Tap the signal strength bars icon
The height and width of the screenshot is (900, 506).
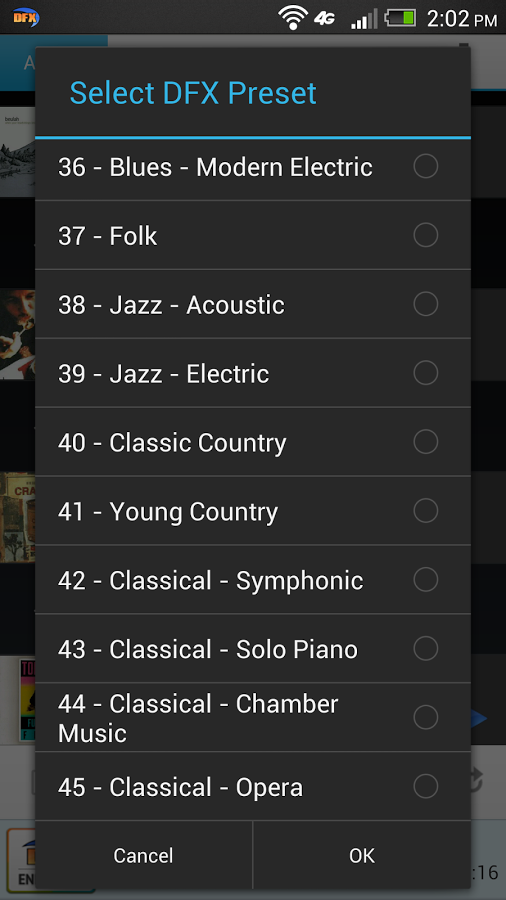[x=364, y=18]
